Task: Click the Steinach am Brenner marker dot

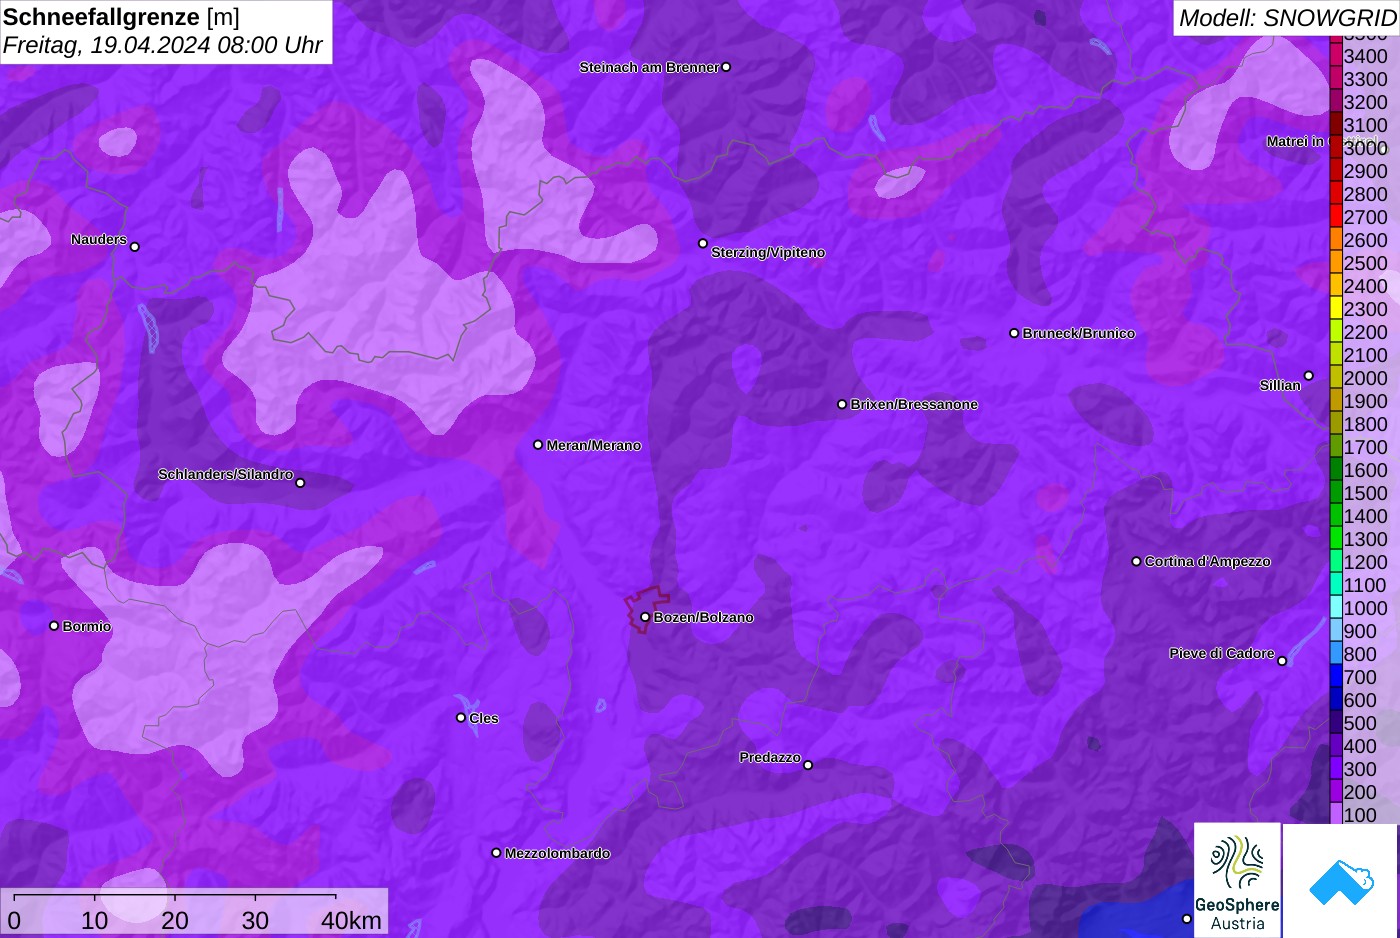Action: (x=726, y=67)
